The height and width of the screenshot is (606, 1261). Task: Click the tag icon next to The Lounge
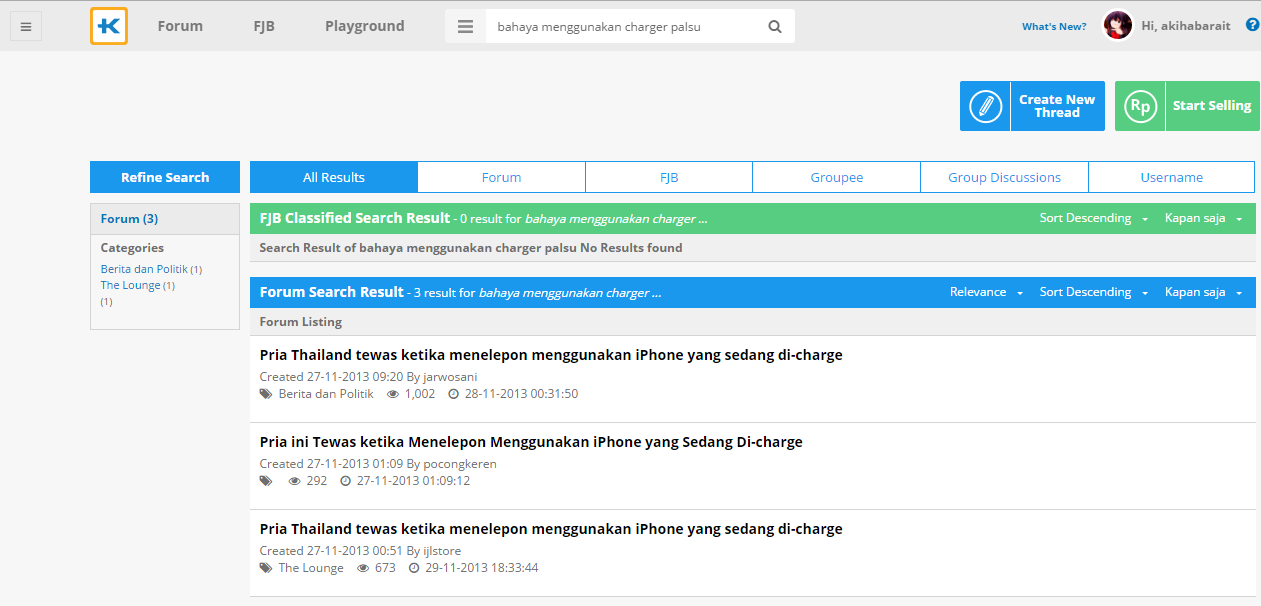click(x=266, y=568)
